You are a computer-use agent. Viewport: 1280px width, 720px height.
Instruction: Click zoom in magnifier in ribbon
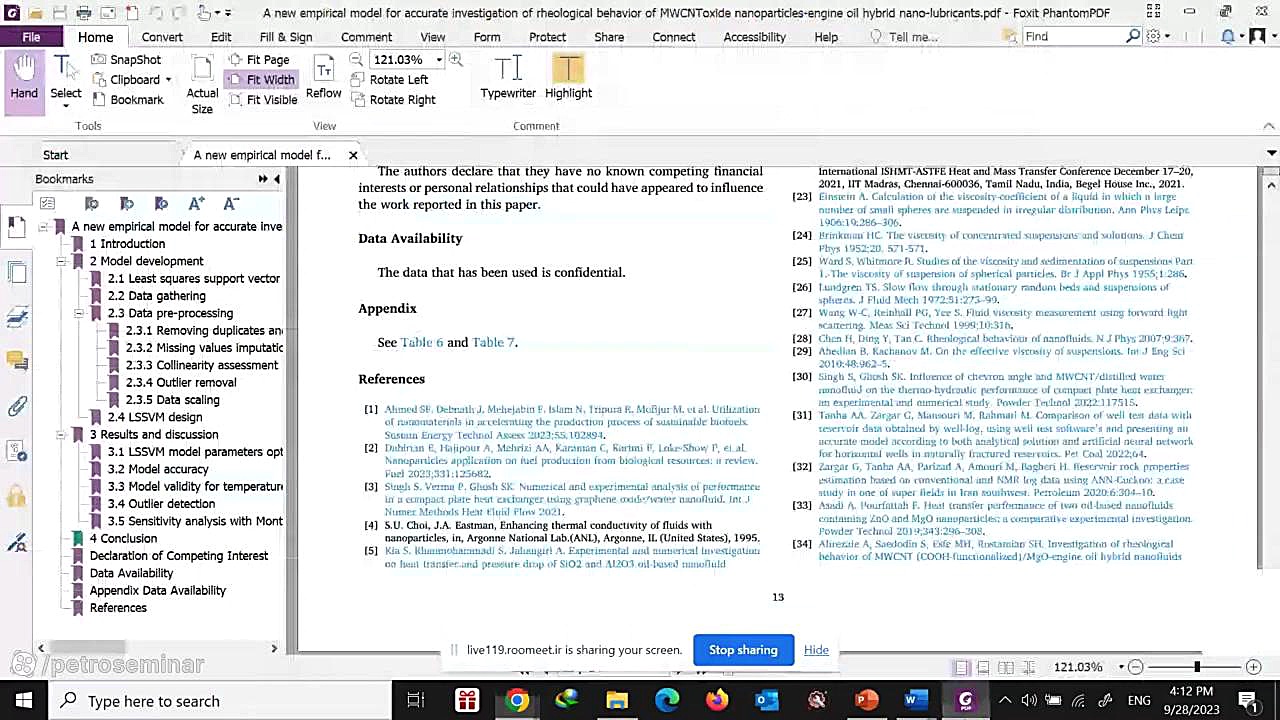click(x=456, y=60)
